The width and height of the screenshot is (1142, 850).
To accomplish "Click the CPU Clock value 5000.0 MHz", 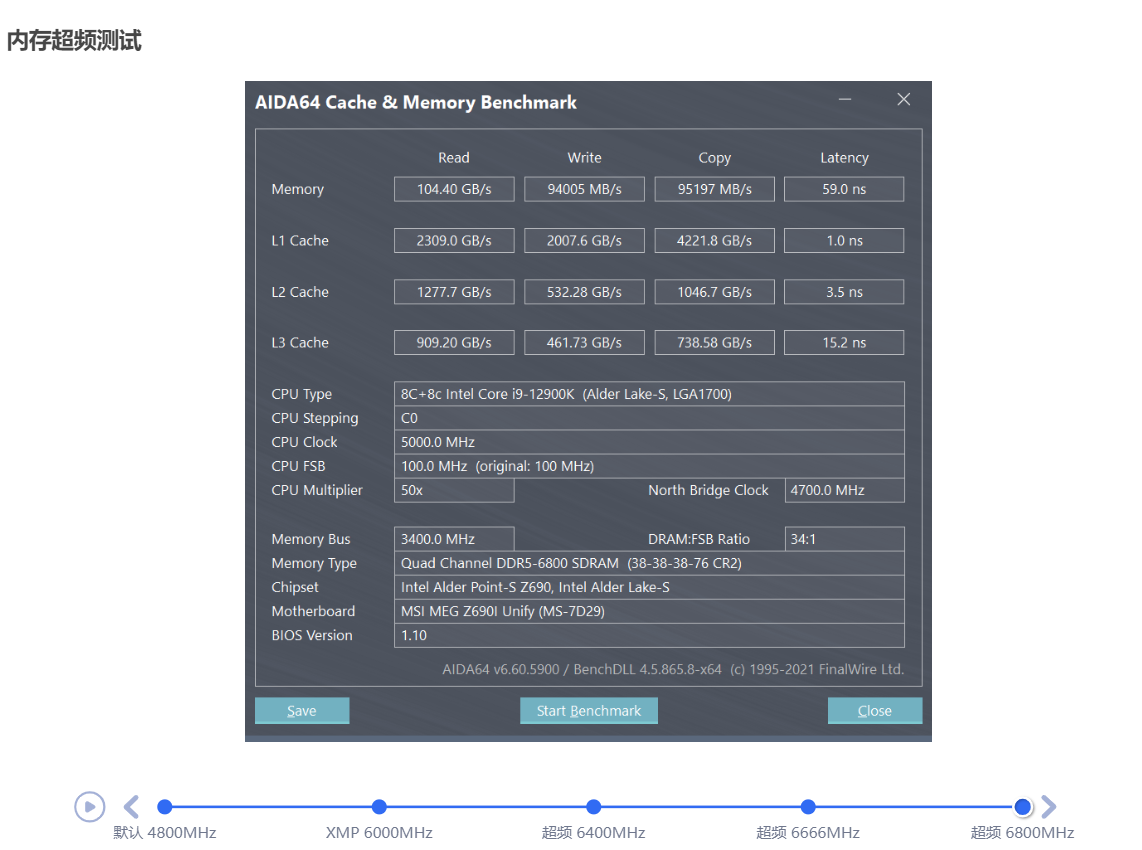I will pyautogui.click(x=649, y=442).
